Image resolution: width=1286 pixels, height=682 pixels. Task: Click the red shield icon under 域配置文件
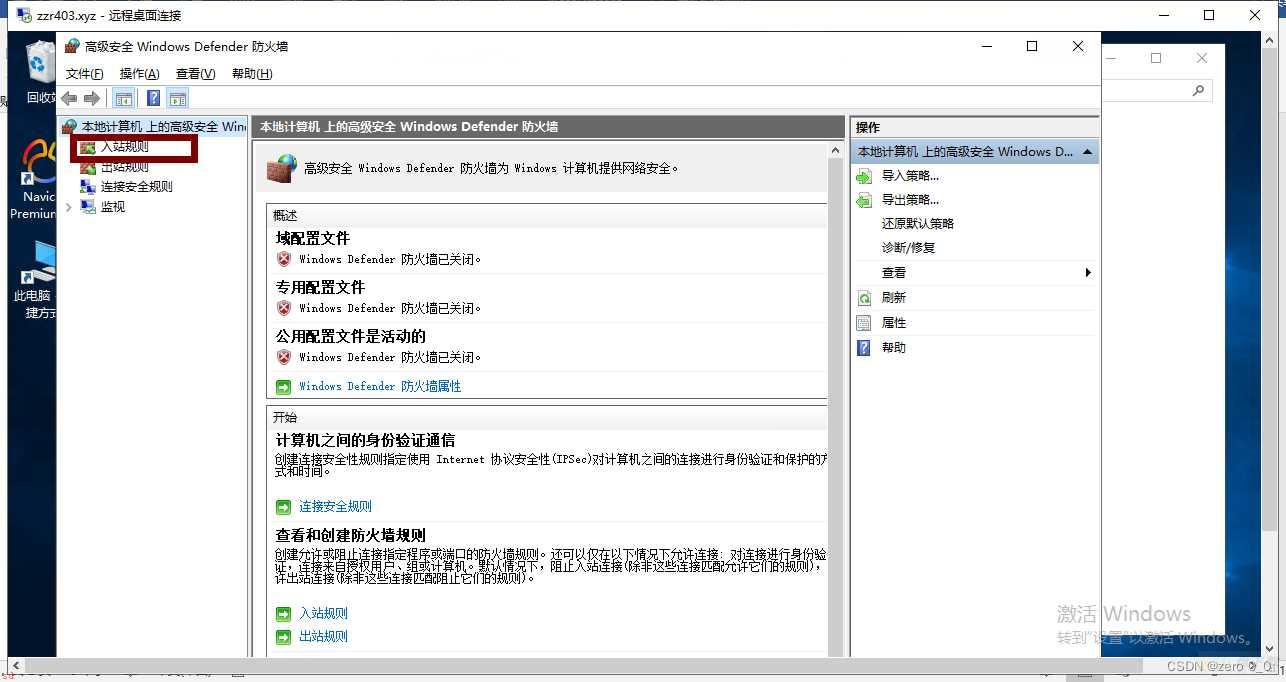(284, 259)
